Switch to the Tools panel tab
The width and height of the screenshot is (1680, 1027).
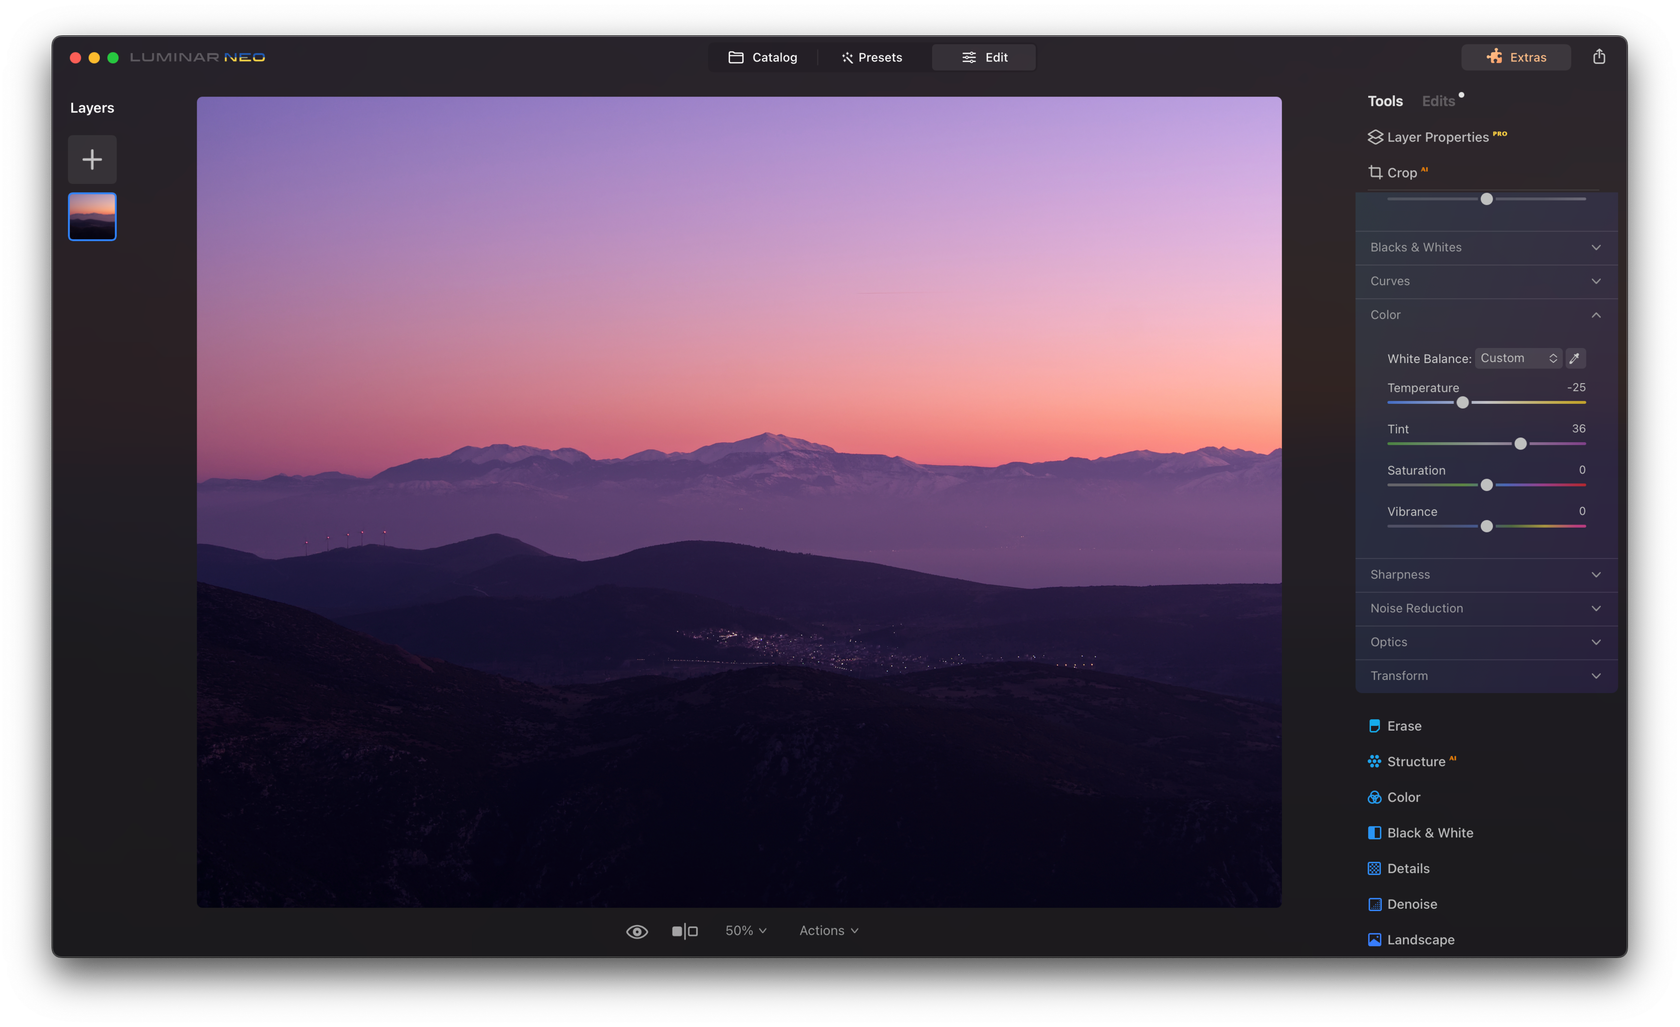pos(1385,101)
